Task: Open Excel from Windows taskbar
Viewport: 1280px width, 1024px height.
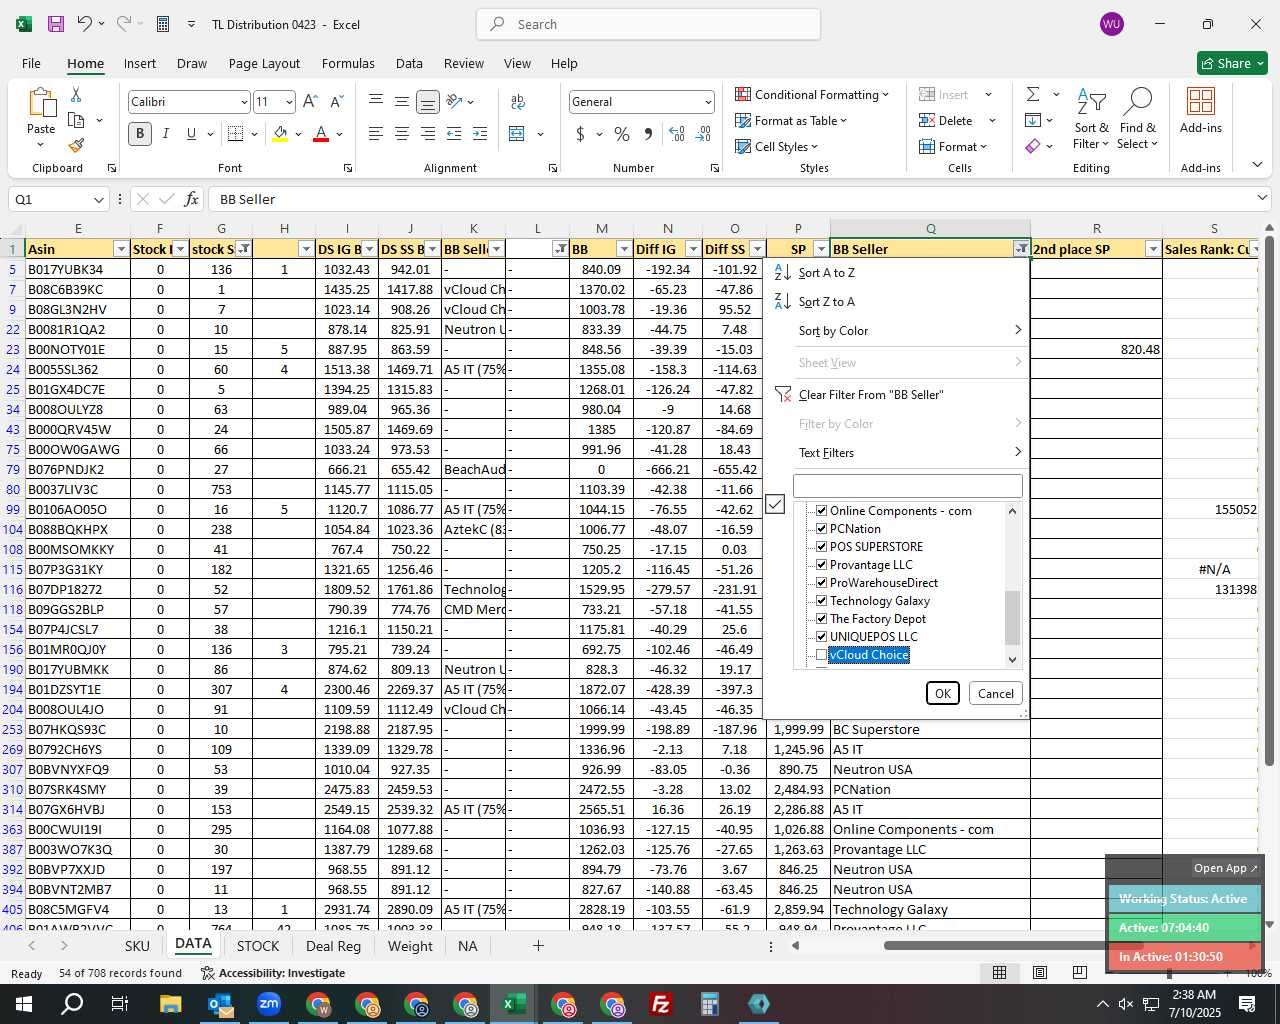Action: click(x=514, y=1004)
